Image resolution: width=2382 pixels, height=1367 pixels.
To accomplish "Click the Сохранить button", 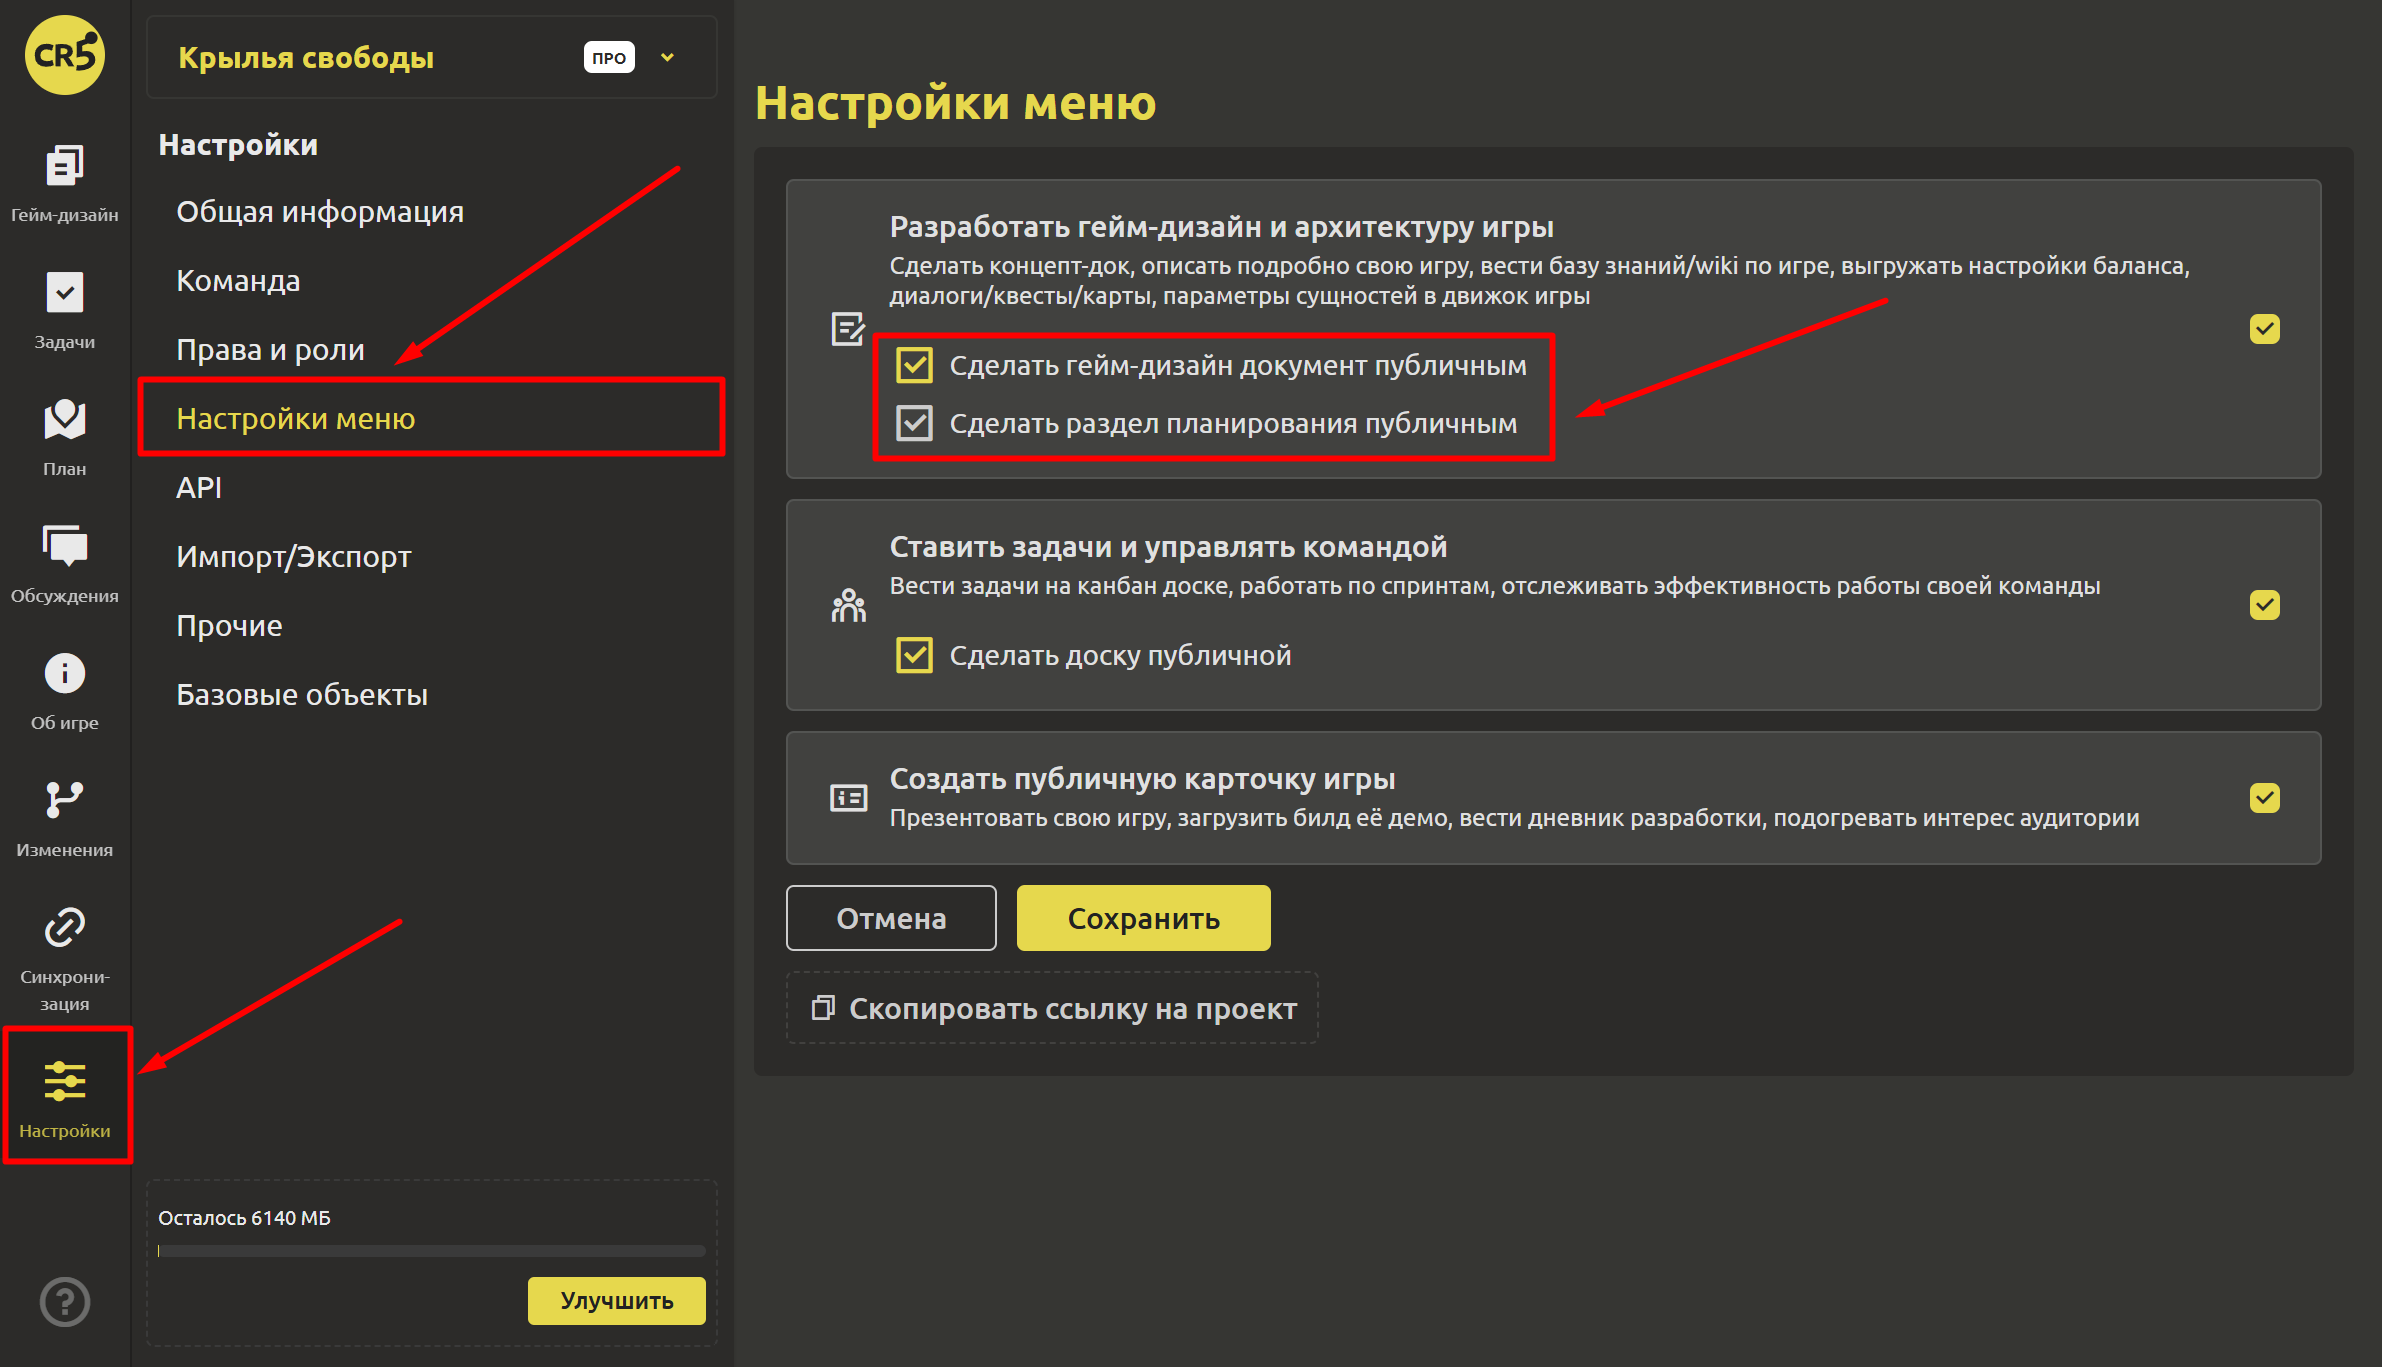I will (1143, 918).
